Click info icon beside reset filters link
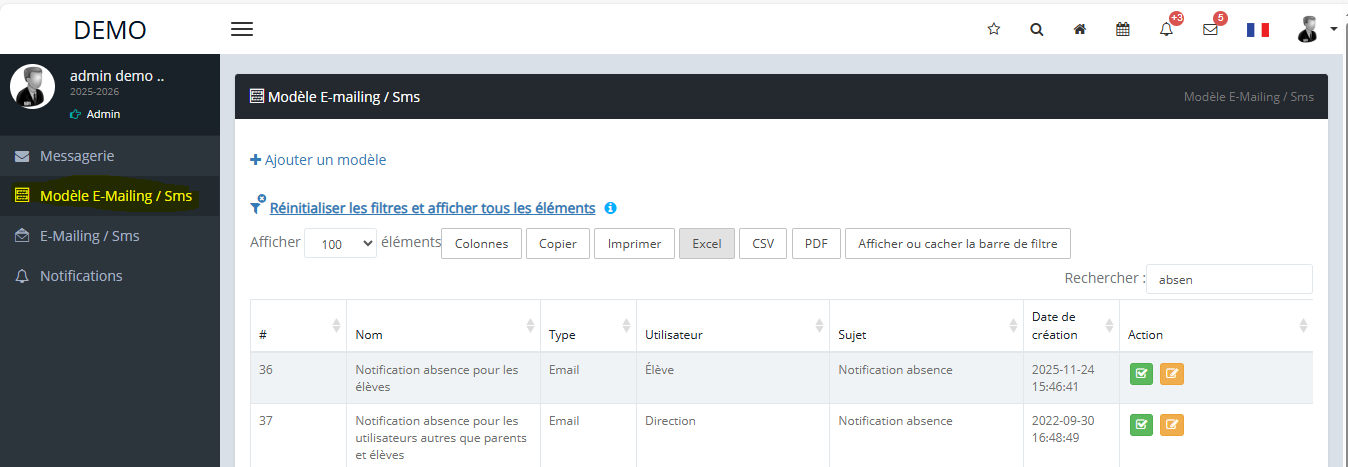 tap(610, 208)
